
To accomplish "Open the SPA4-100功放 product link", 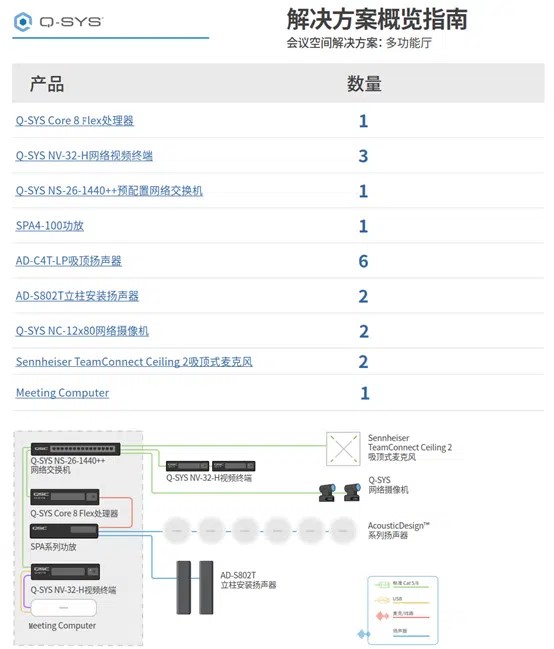I will (x=50, y=226).
